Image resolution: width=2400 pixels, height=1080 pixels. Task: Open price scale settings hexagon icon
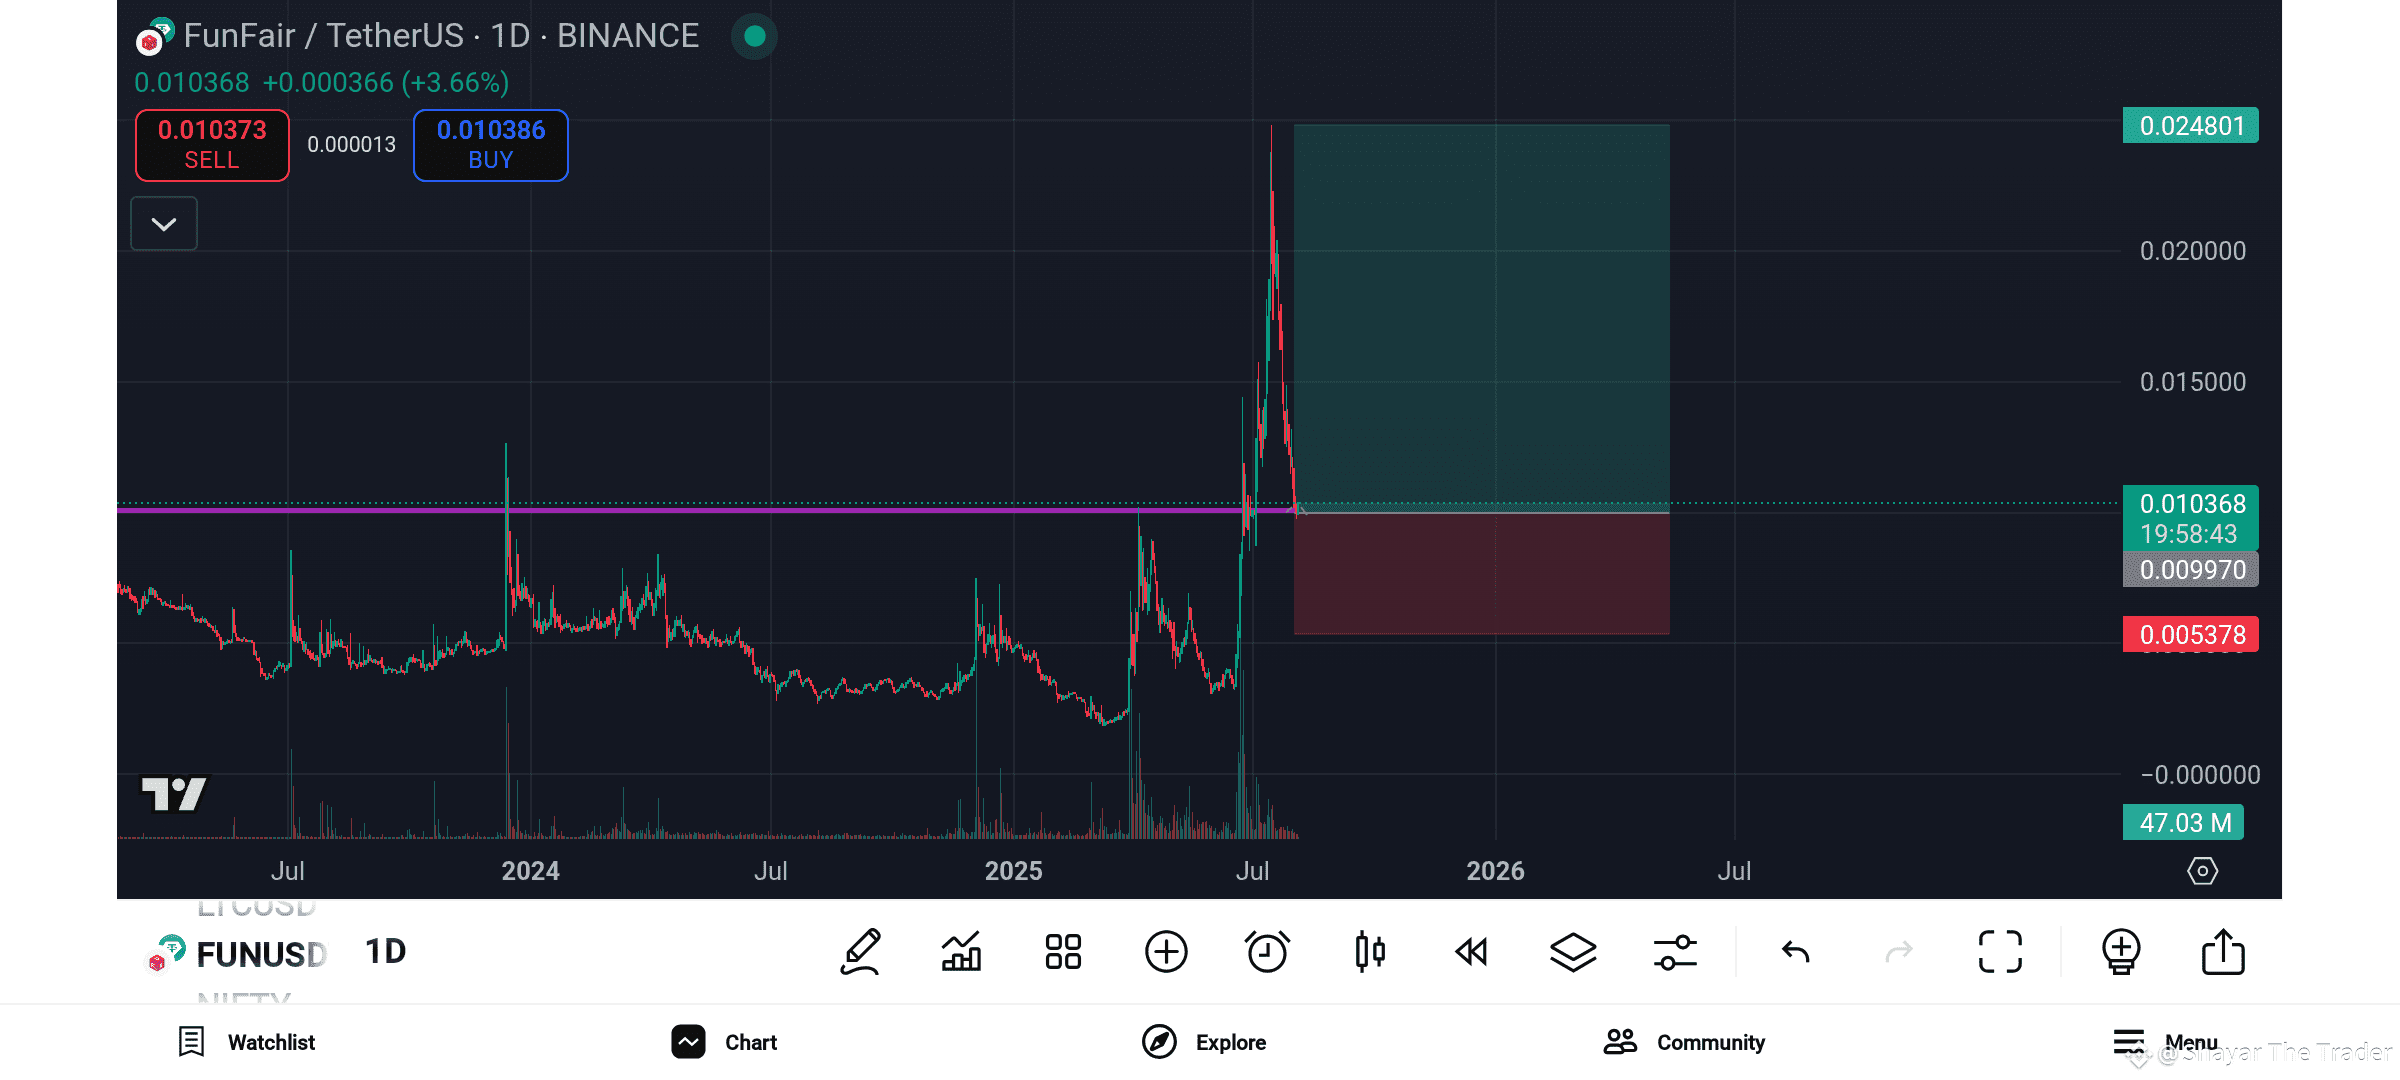[x=2202, y=871]
